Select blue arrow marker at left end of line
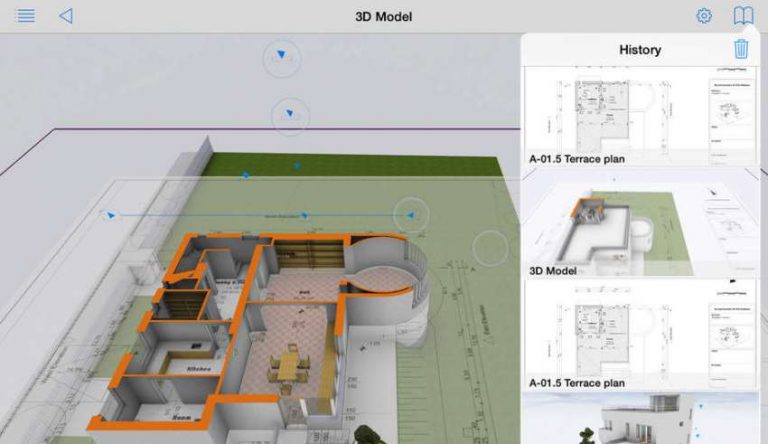The image size is (768, 444). (x=110, y=215)
